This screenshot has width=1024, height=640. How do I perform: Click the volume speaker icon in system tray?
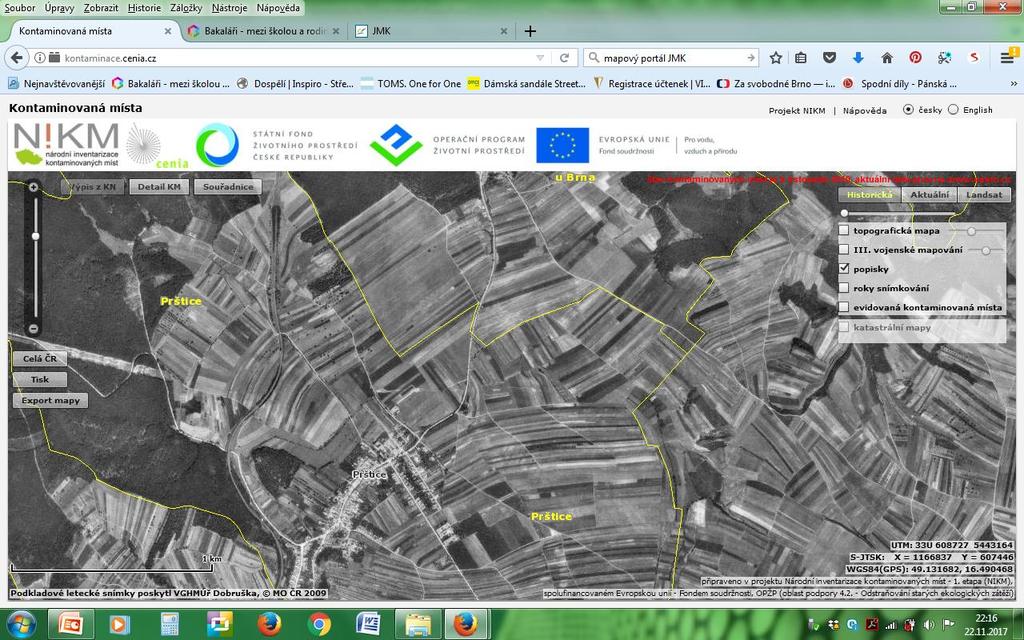928,625
